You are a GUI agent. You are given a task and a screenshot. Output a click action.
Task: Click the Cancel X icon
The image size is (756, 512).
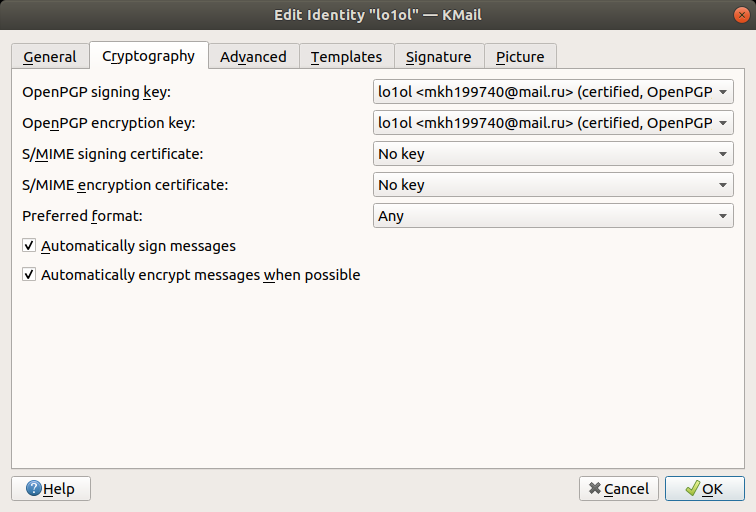pyautogui.click(x=595, y=489)
